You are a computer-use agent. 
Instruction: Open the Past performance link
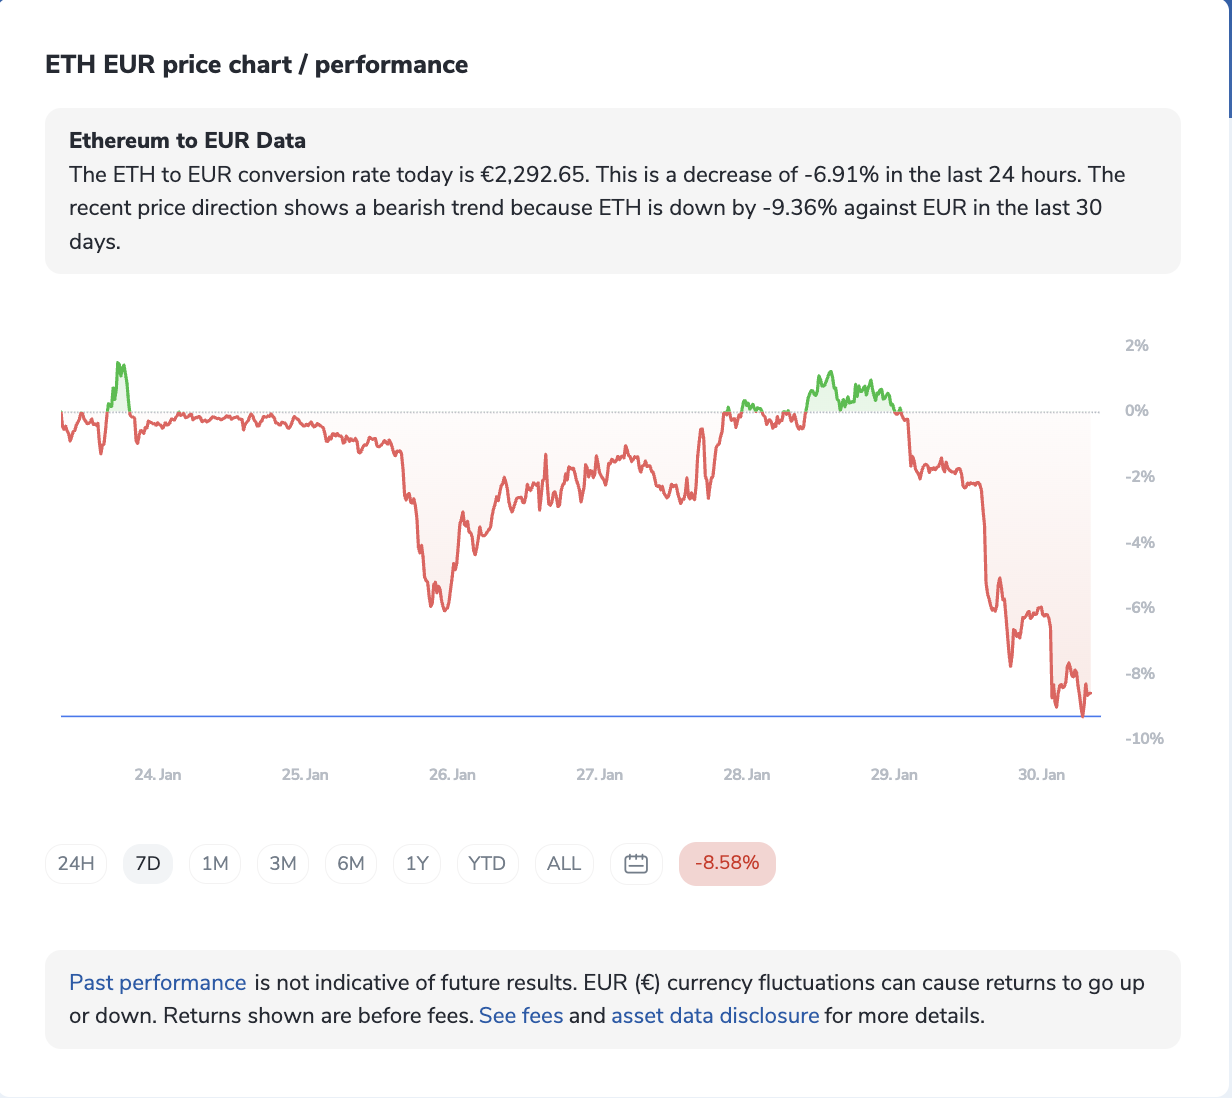point(157,983)
